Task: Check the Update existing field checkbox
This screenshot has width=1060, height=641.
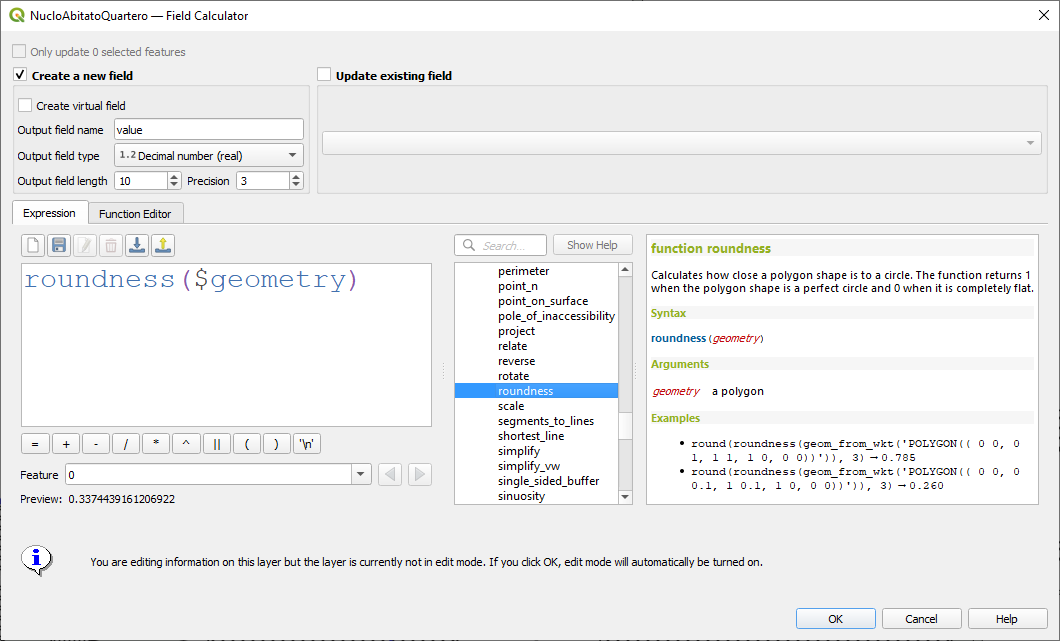Action: click(x=324, y=75)
